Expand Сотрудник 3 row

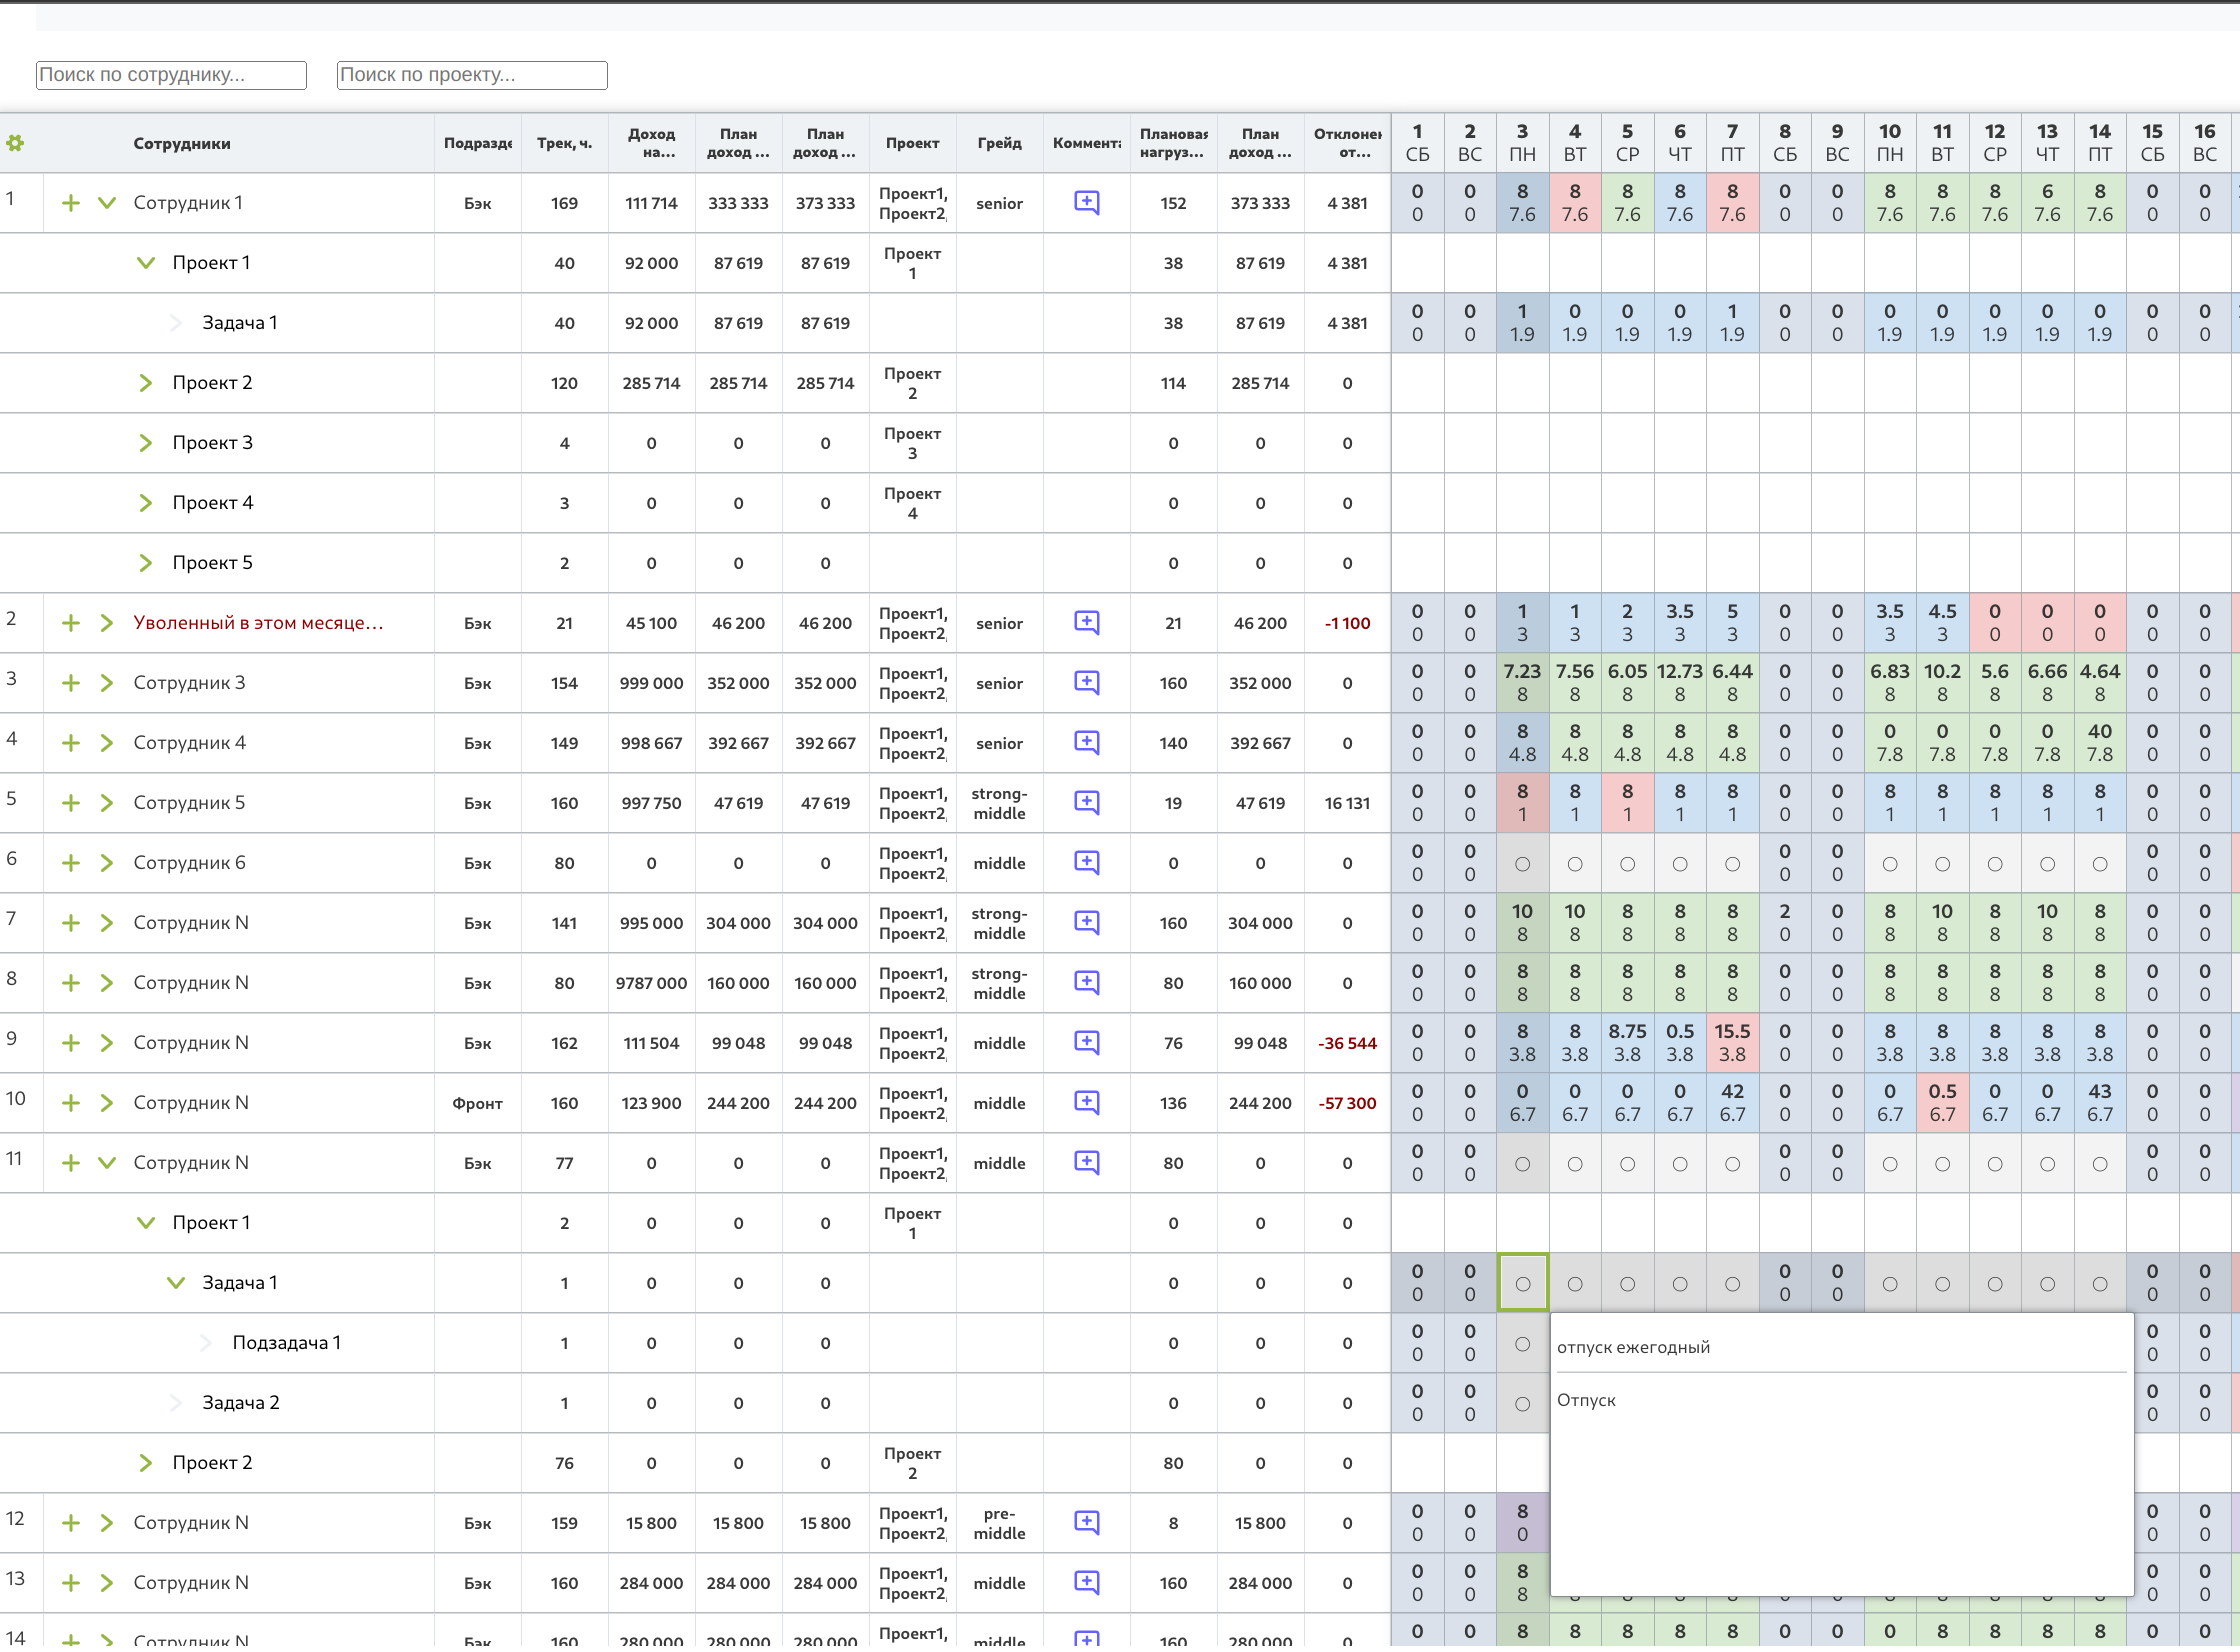[107, 683]
